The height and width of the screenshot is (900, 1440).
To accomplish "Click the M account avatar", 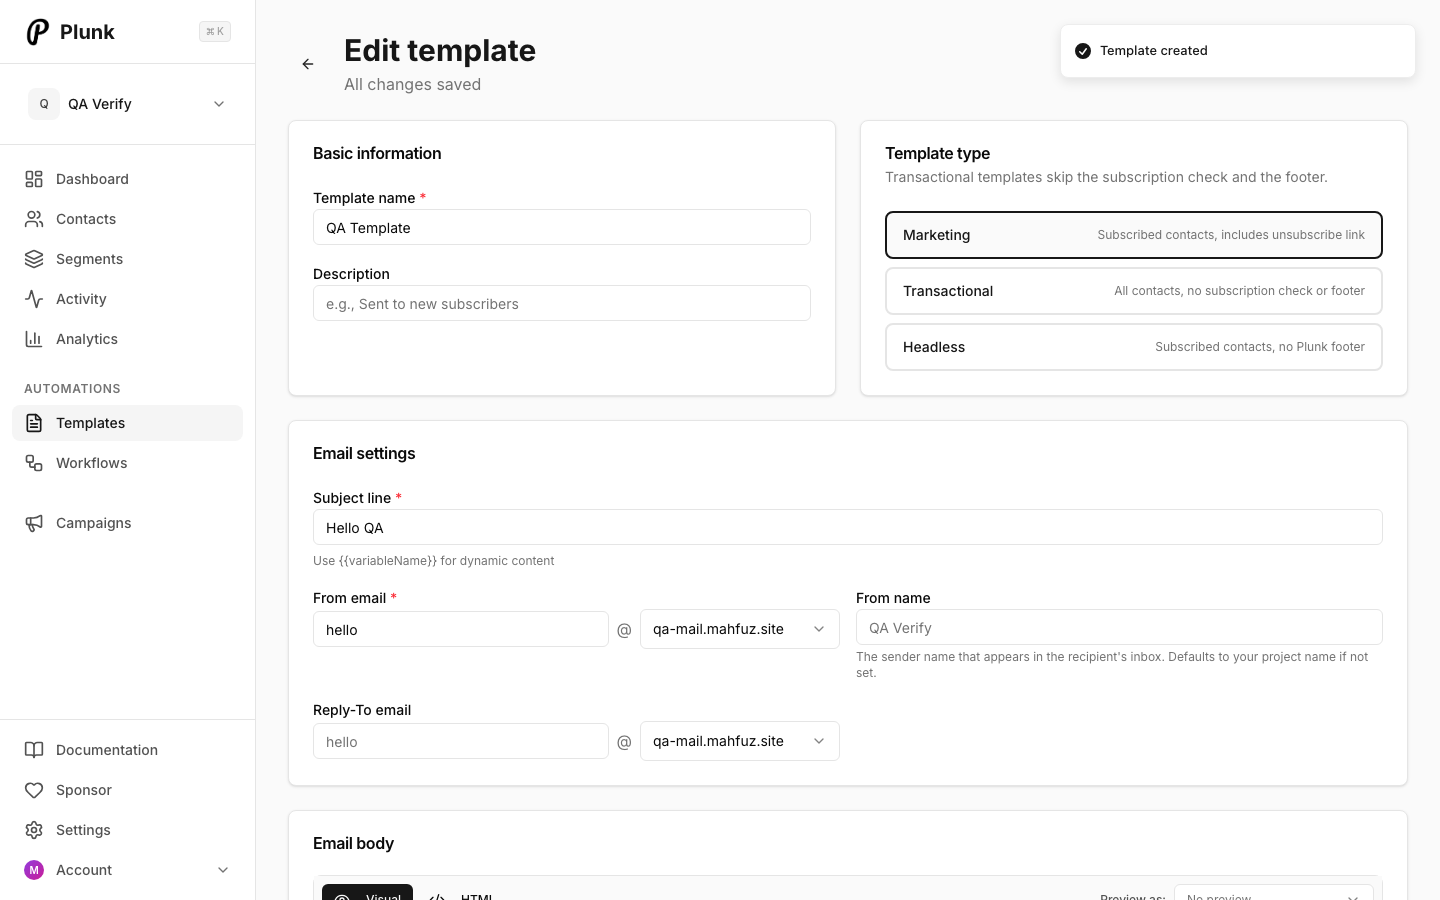I will point(34,870).
